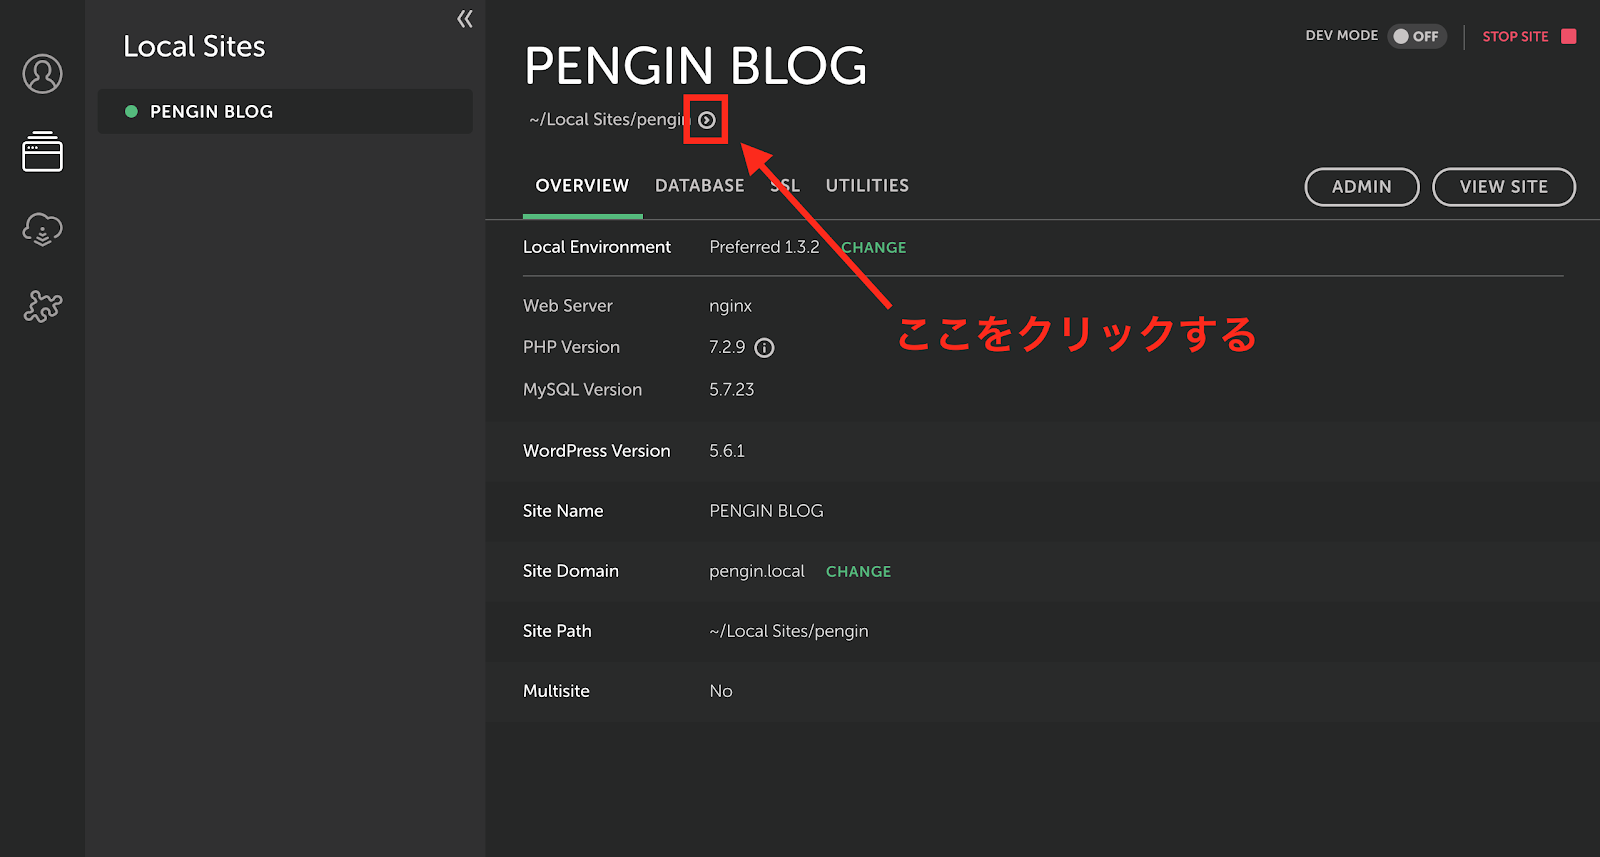Image resolution: width=1600 pixels, height=857 pixels.
Task: Switch to the SSL tab
Action: point(785,186)
